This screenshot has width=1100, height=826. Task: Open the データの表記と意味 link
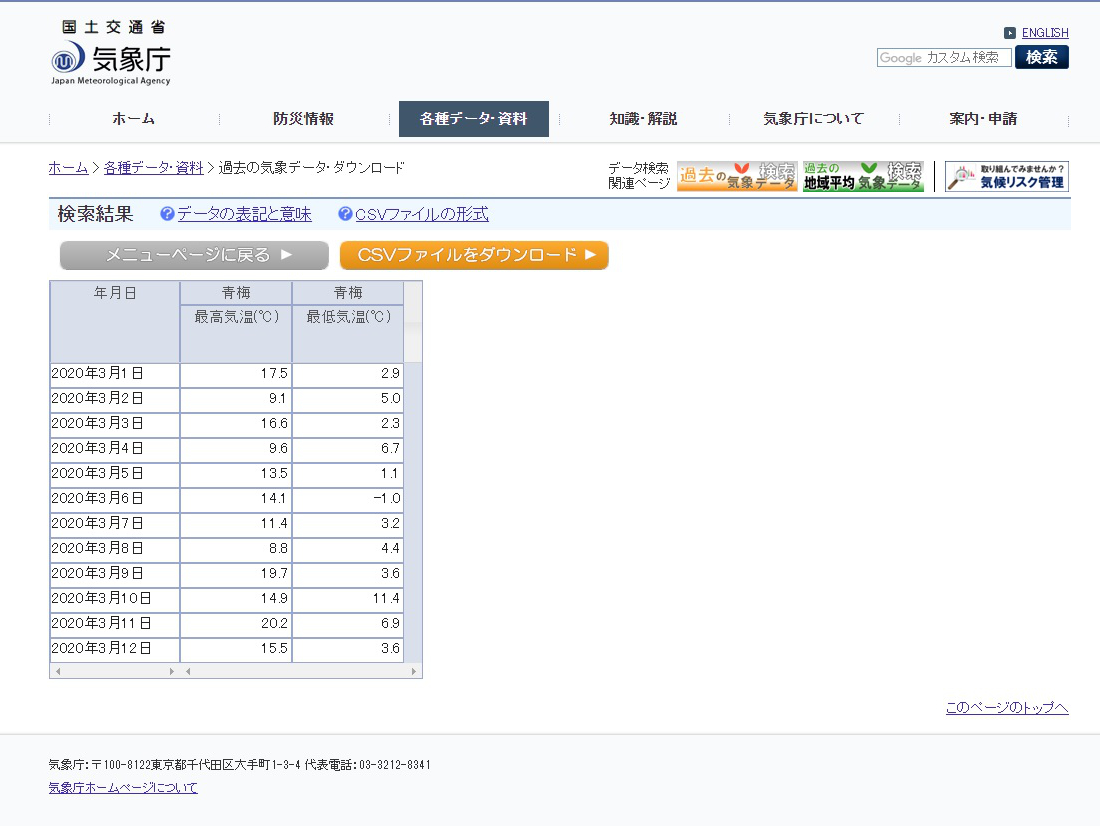point(244,214)
